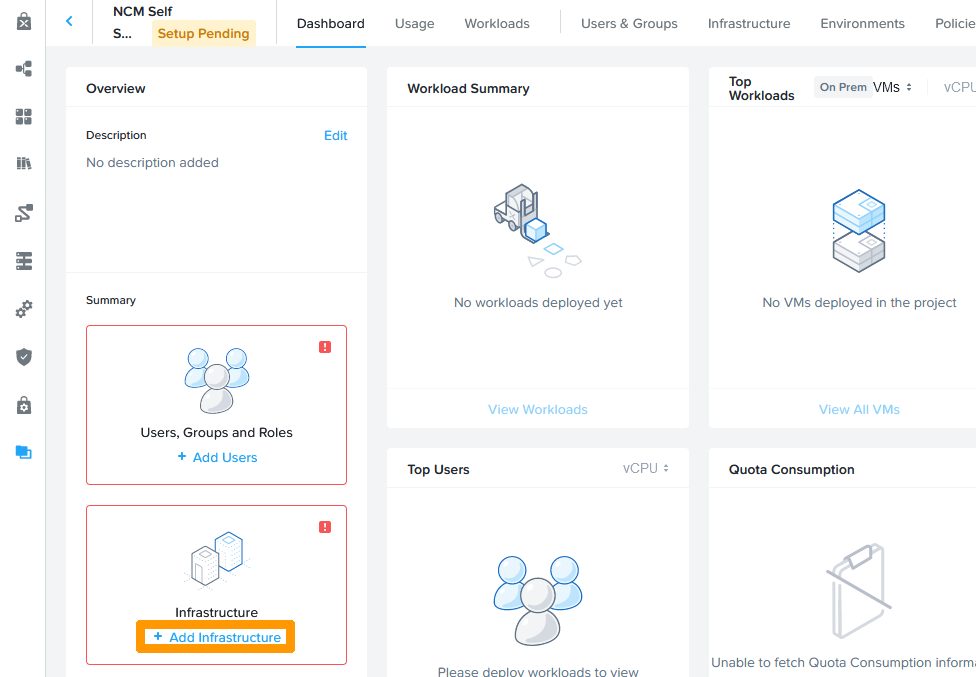The image size is (976, 677).
Task: Click the Add Infrastructure link
Action: [x=216, y=637]
